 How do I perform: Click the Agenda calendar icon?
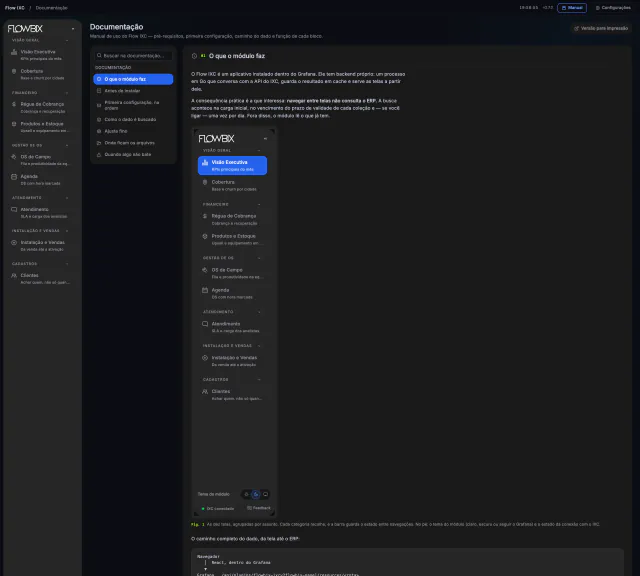14,176
